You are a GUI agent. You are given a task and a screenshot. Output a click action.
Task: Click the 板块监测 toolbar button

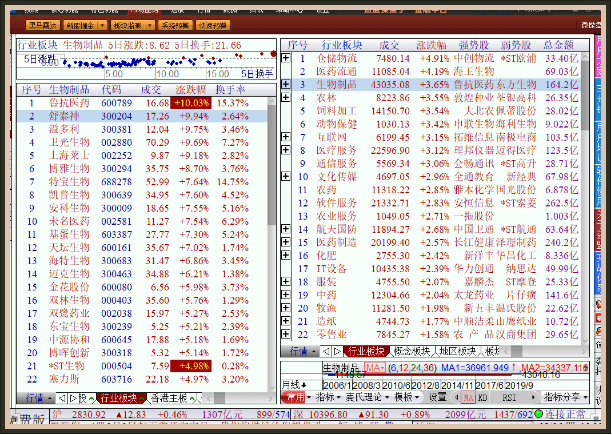pyautogui.click(x=132, y=25)
